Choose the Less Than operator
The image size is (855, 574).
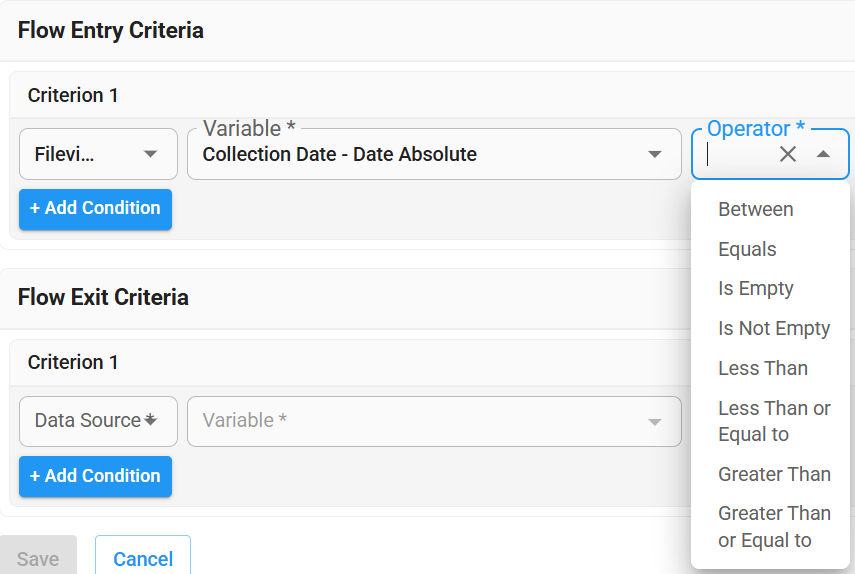pyautogui.click(x=763, y=368)
